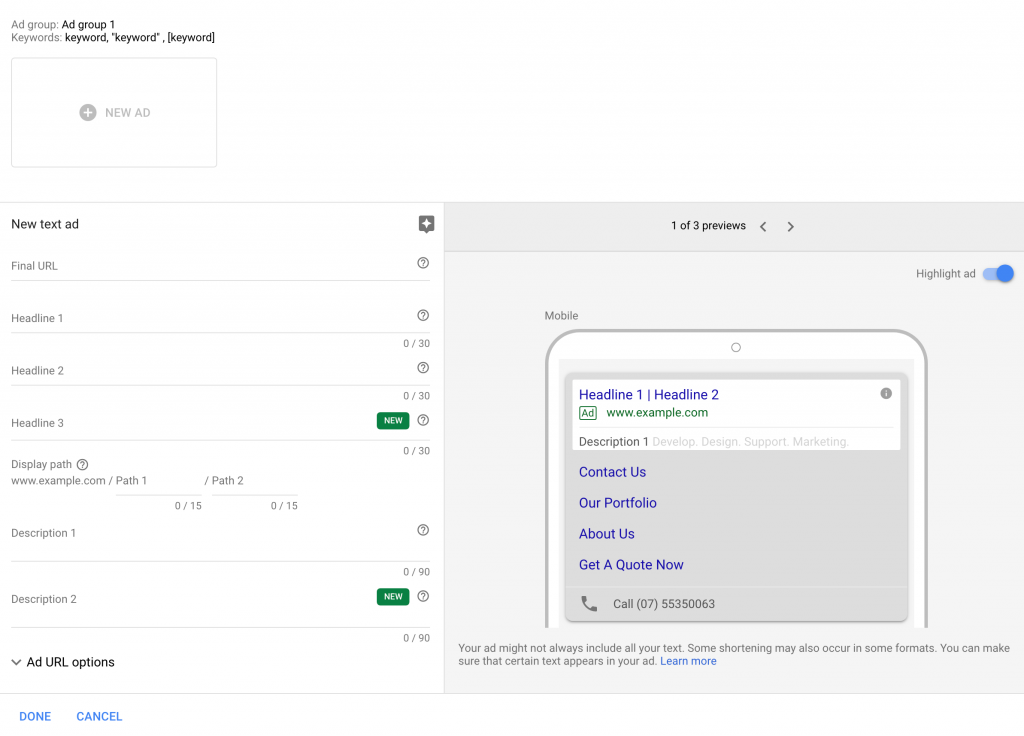Click the NEW AD card
Image resolution: width=1024 pixels, height=736 pixels.
114,112
